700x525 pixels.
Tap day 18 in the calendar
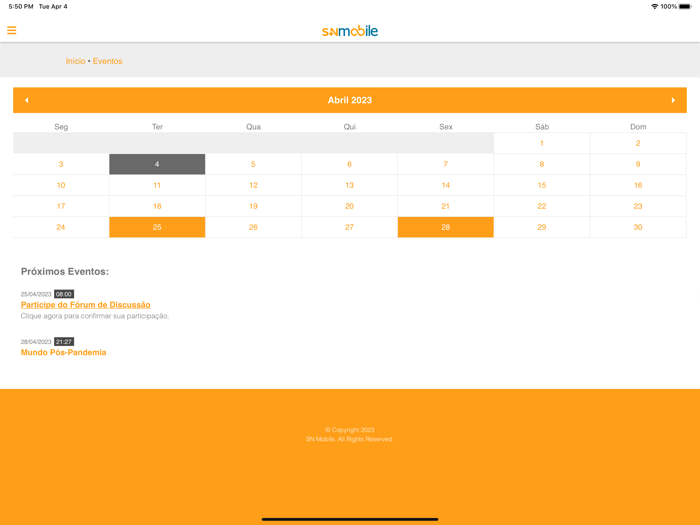coord(157,206)
